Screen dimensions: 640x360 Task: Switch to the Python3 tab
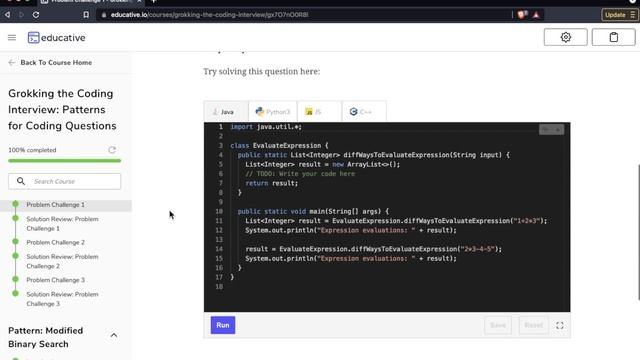pyautogui.click(x=273, y=111)
